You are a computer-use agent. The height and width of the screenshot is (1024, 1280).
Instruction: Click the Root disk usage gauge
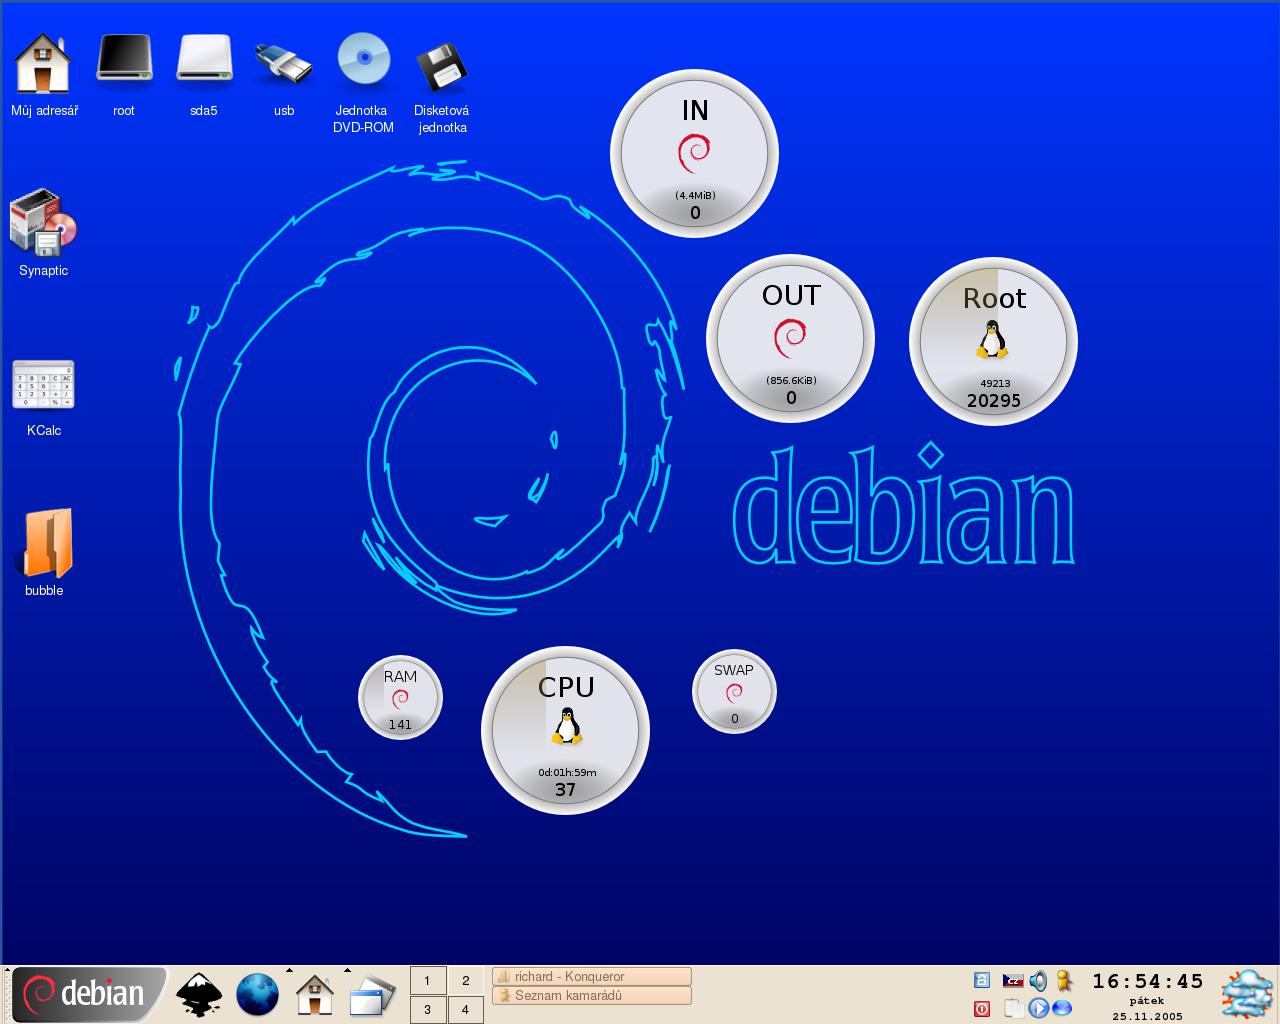click(x=993, y=341)
